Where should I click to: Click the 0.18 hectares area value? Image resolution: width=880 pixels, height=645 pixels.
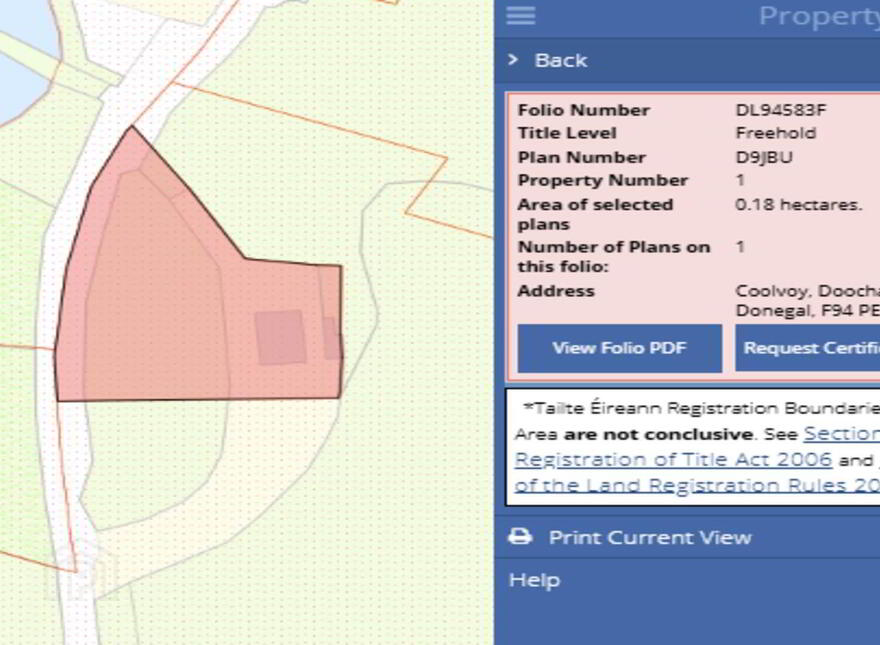798,204
